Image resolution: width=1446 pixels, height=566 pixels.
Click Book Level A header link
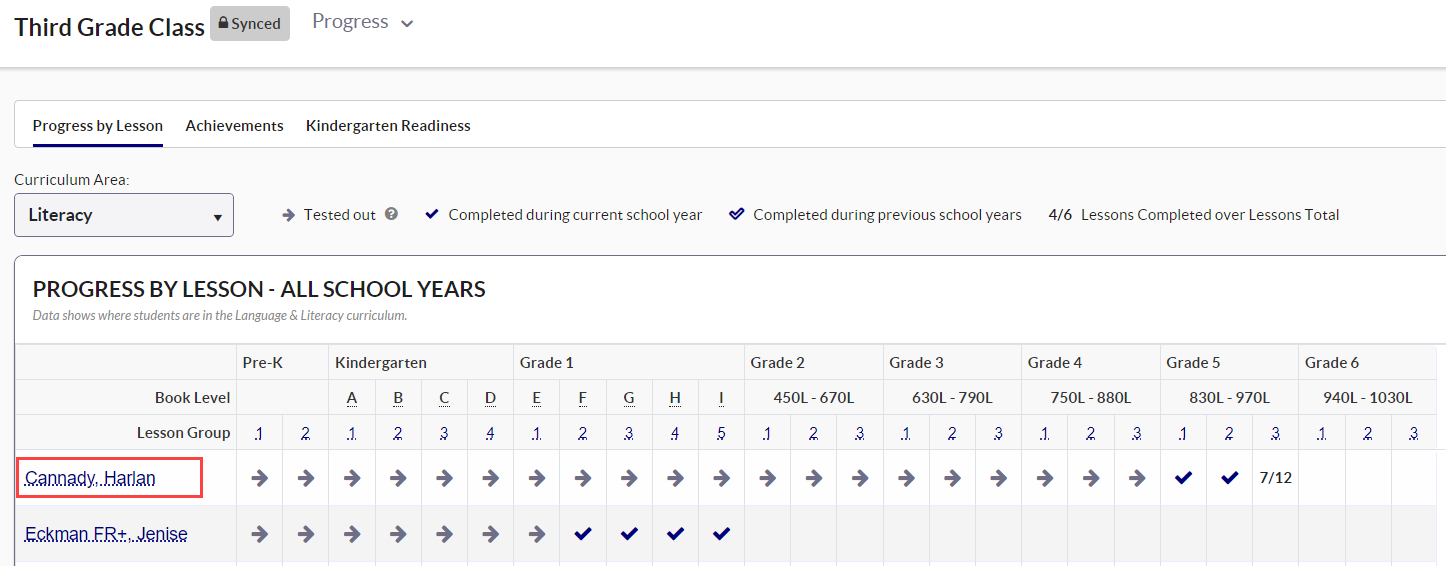pos(352,398)
